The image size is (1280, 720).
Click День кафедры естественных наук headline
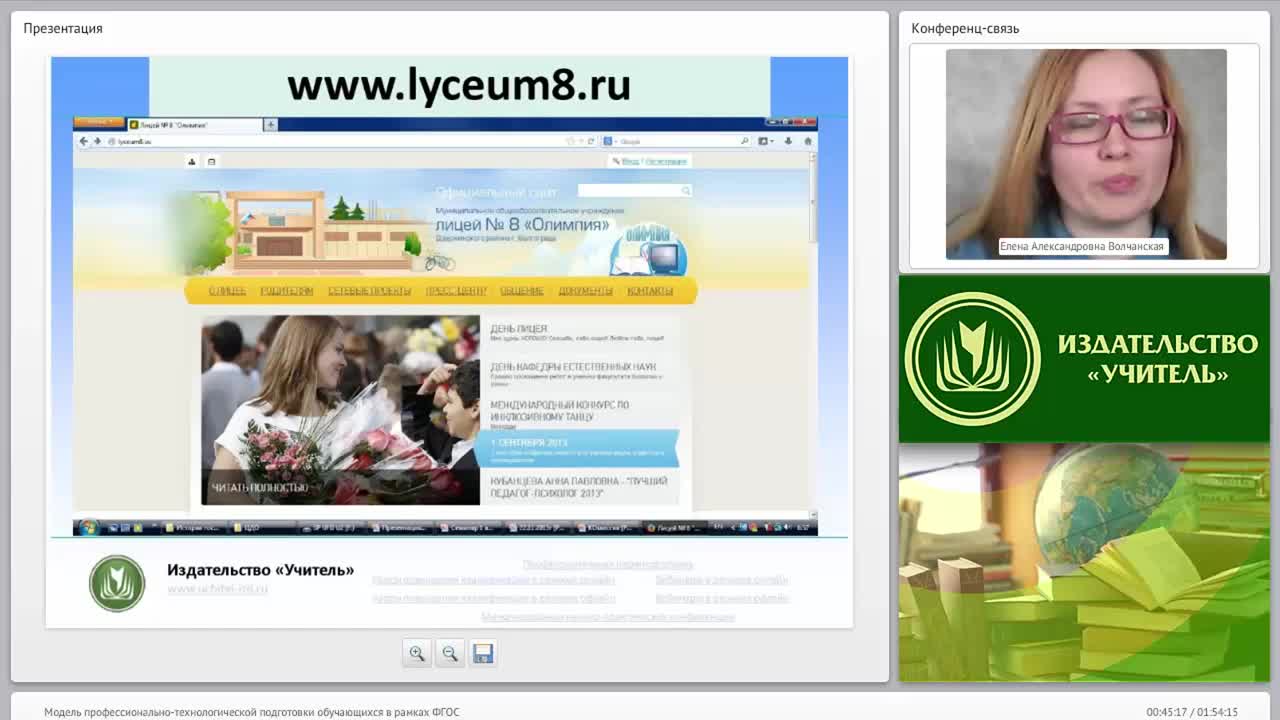(573, 367)
